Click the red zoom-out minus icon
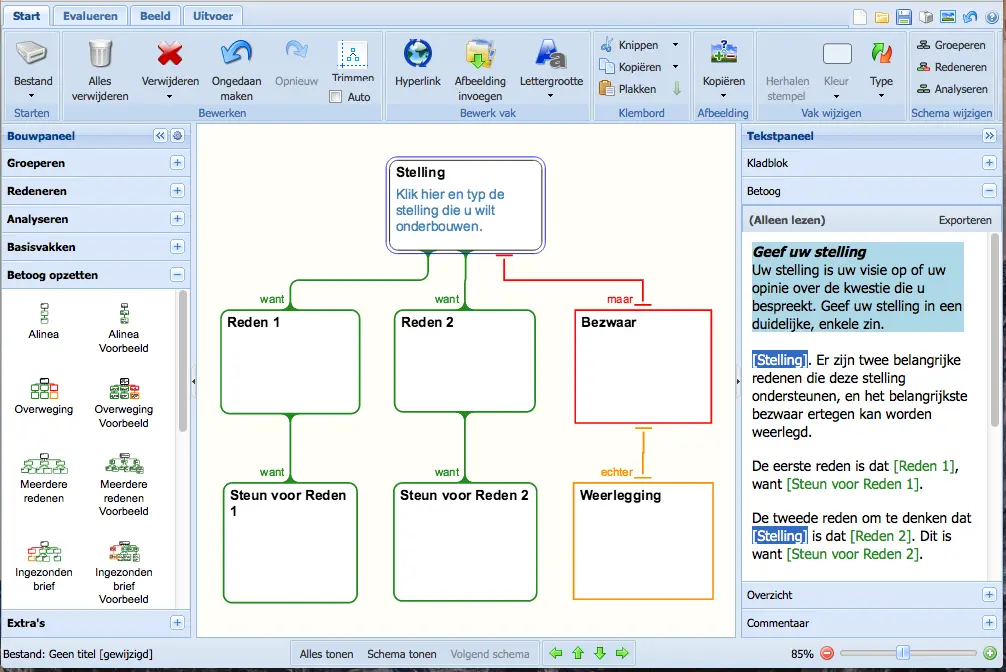Image resolution: width=1006 pixels, height=672 pixels. point(827,653)
